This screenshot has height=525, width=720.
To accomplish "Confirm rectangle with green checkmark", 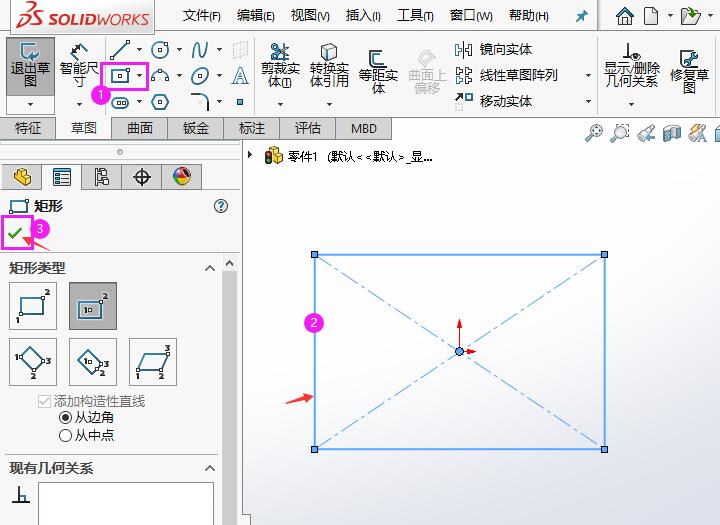I will (15, 233).
